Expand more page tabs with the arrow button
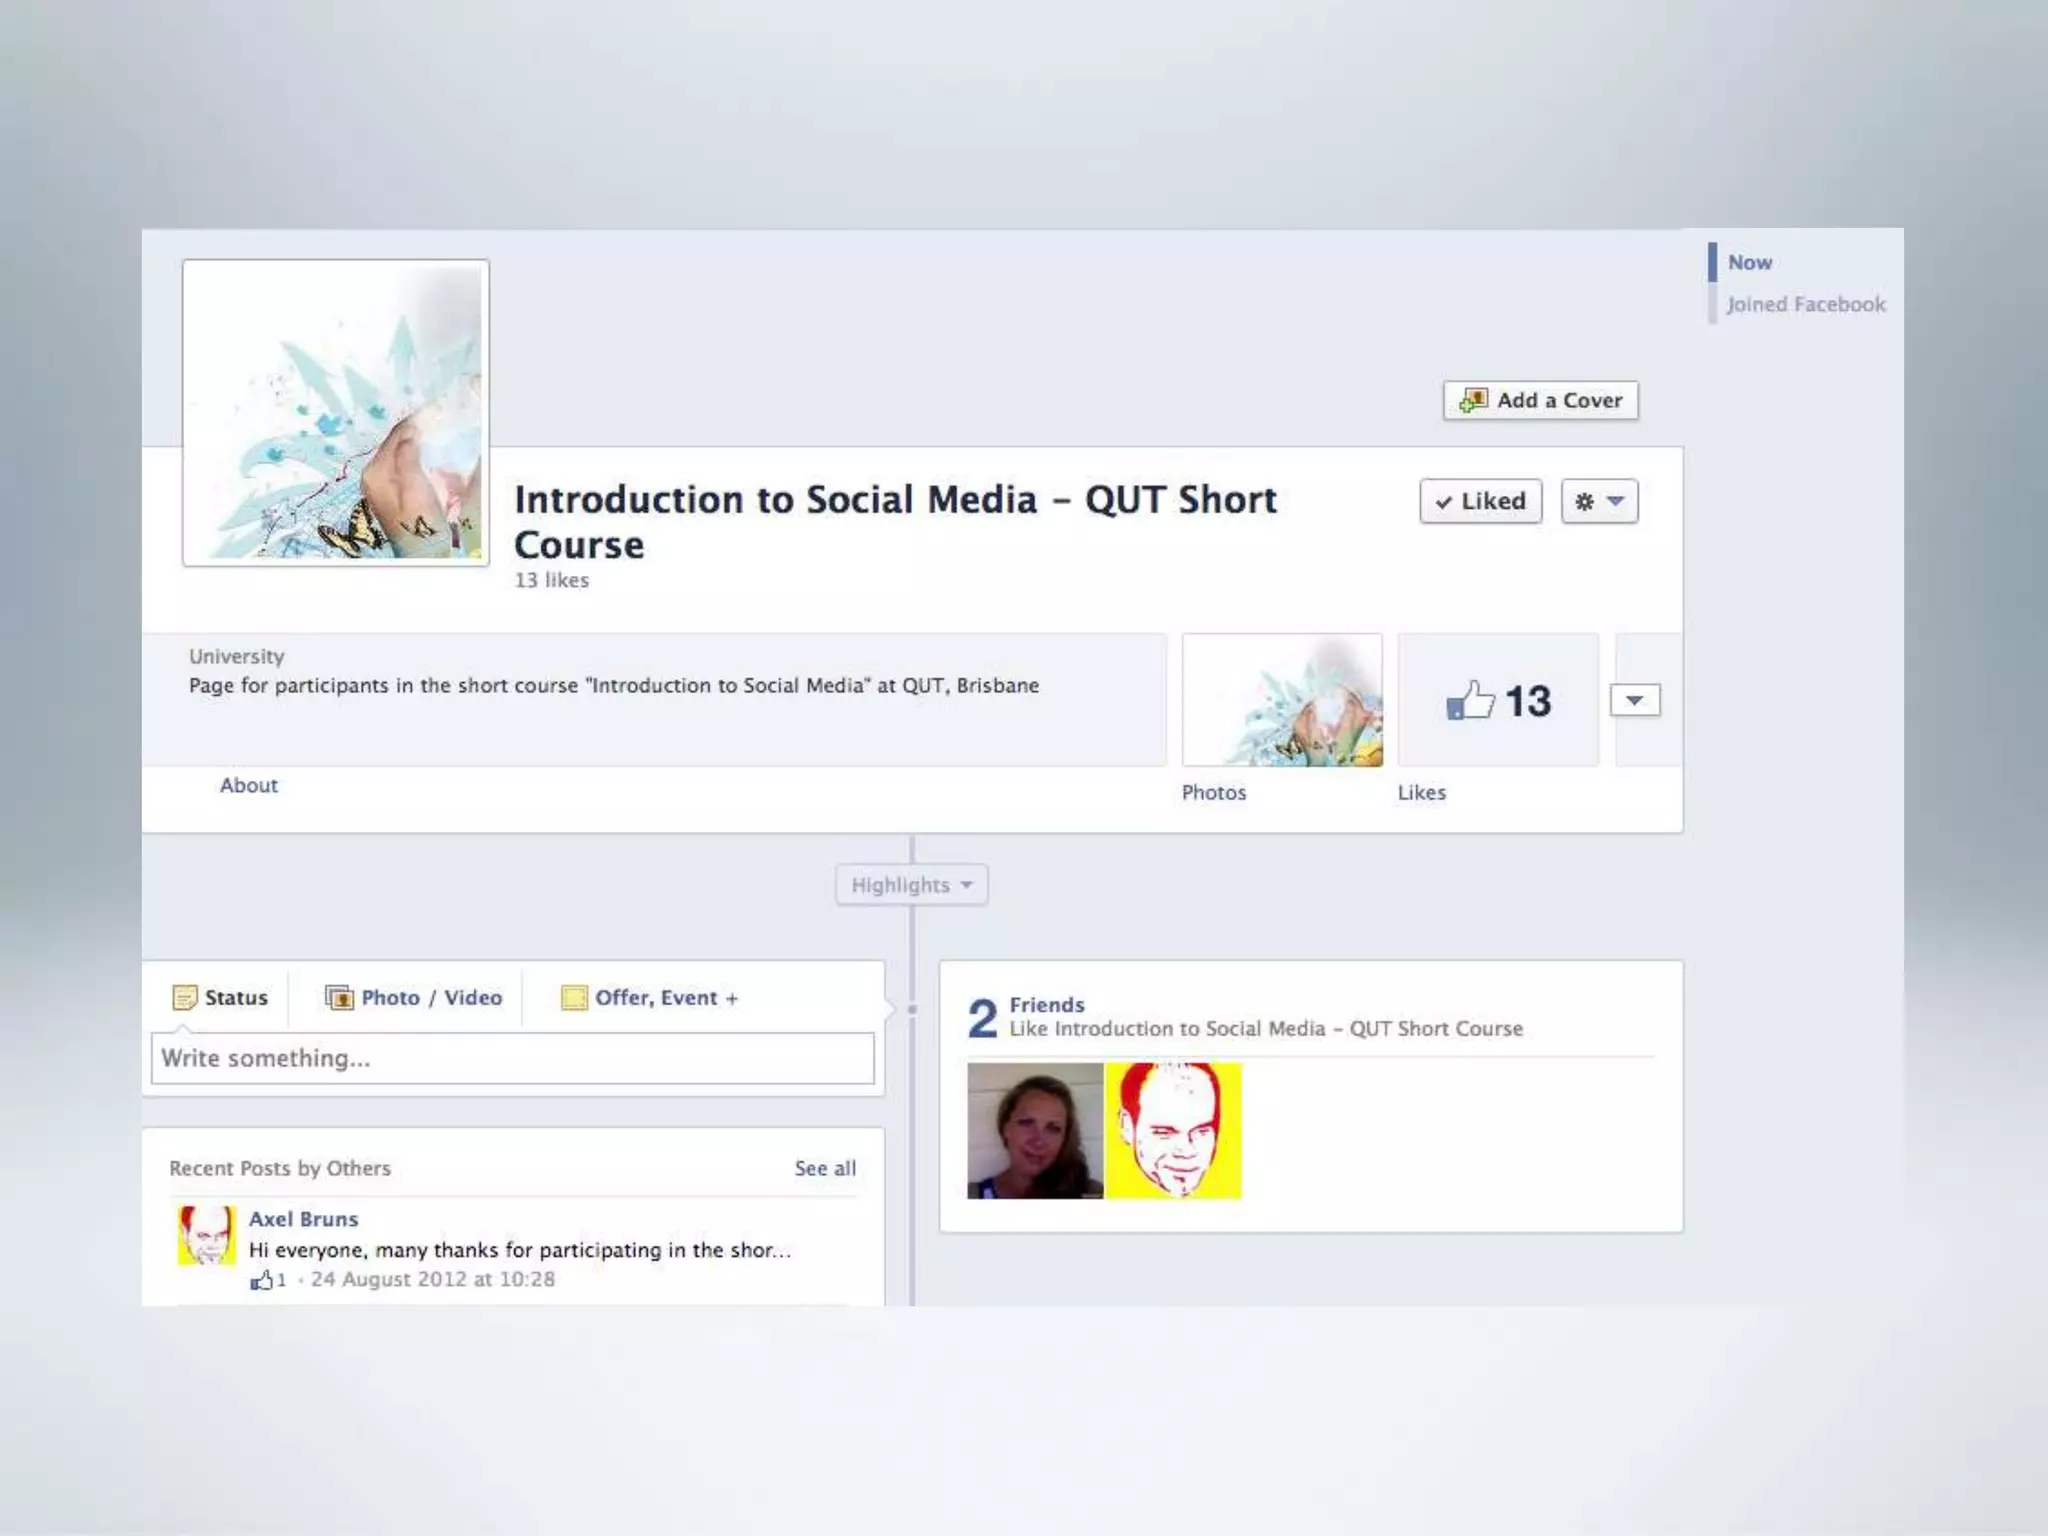2048x1536 pixels. (x=1634, y=700)
